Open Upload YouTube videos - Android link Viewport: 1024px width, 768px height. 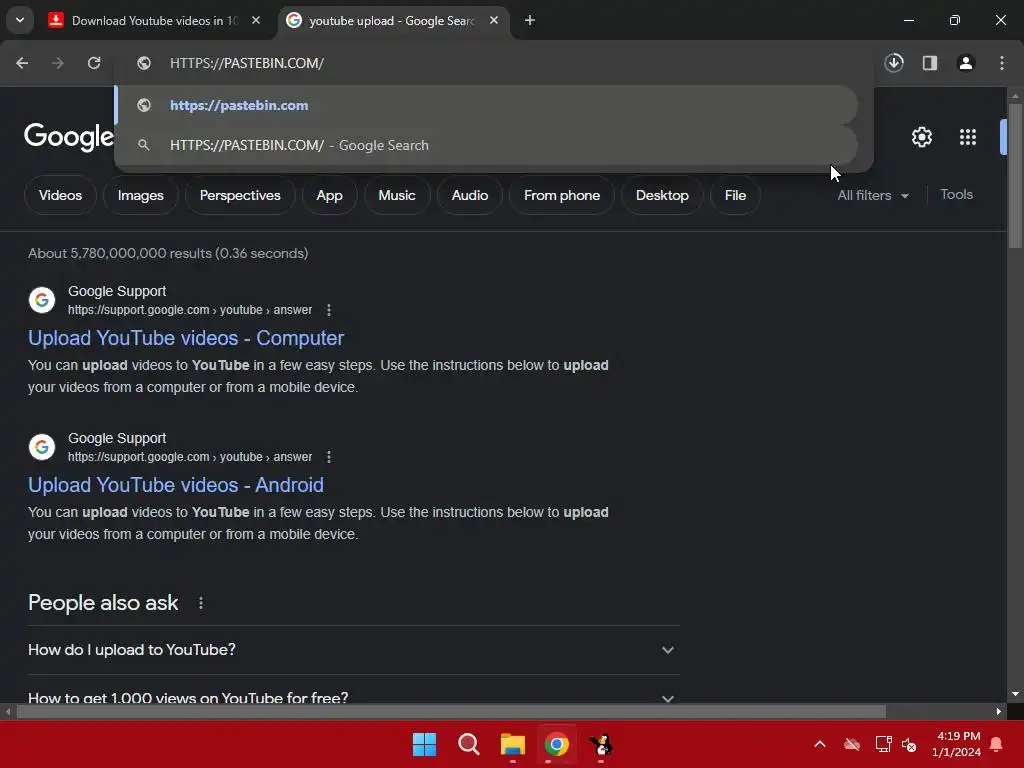pyautogui.click(x=176, y=485)
